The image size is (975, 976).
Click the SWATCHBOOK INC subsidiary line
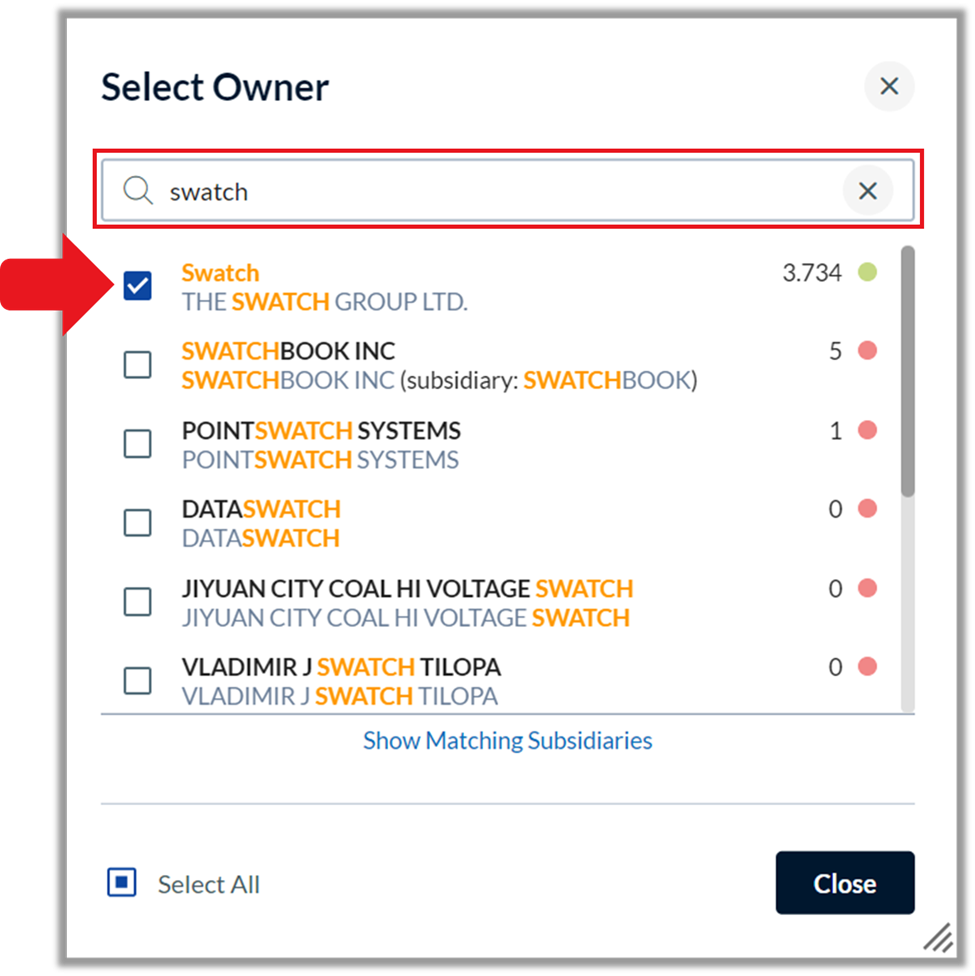(440, 380)
